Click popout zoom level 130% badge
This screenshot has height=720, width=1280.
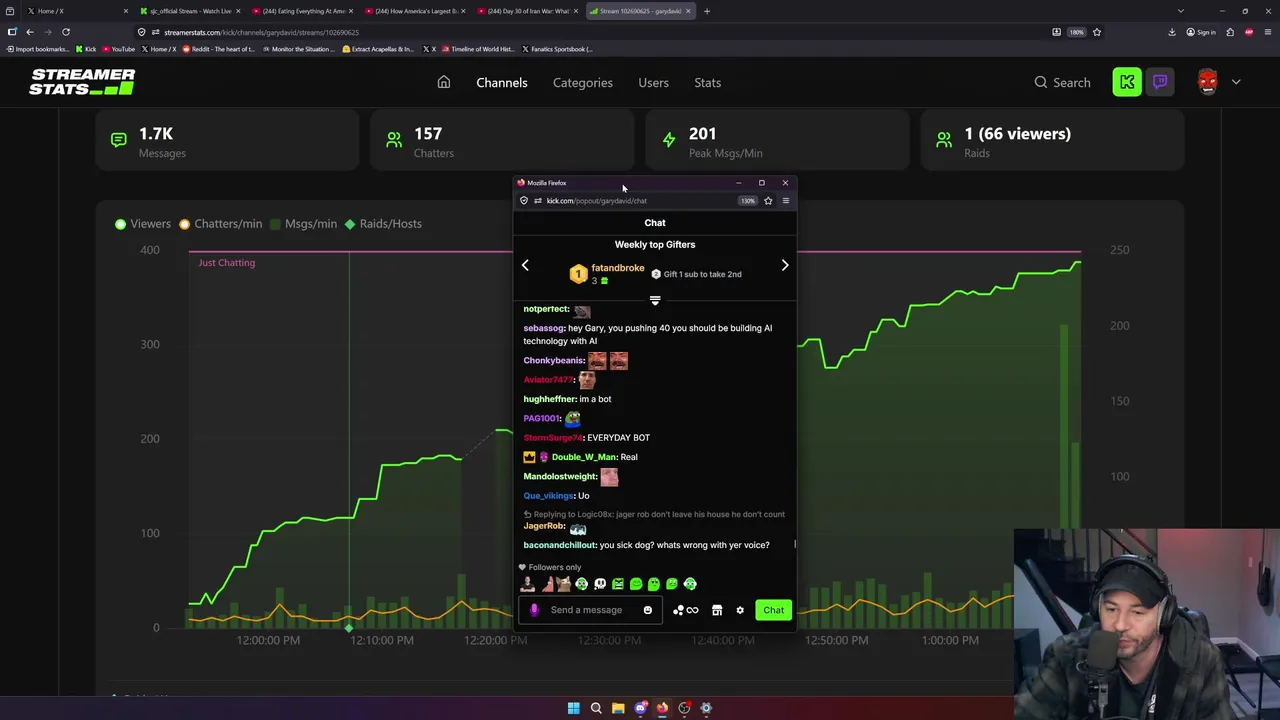[x=748, y=201]
